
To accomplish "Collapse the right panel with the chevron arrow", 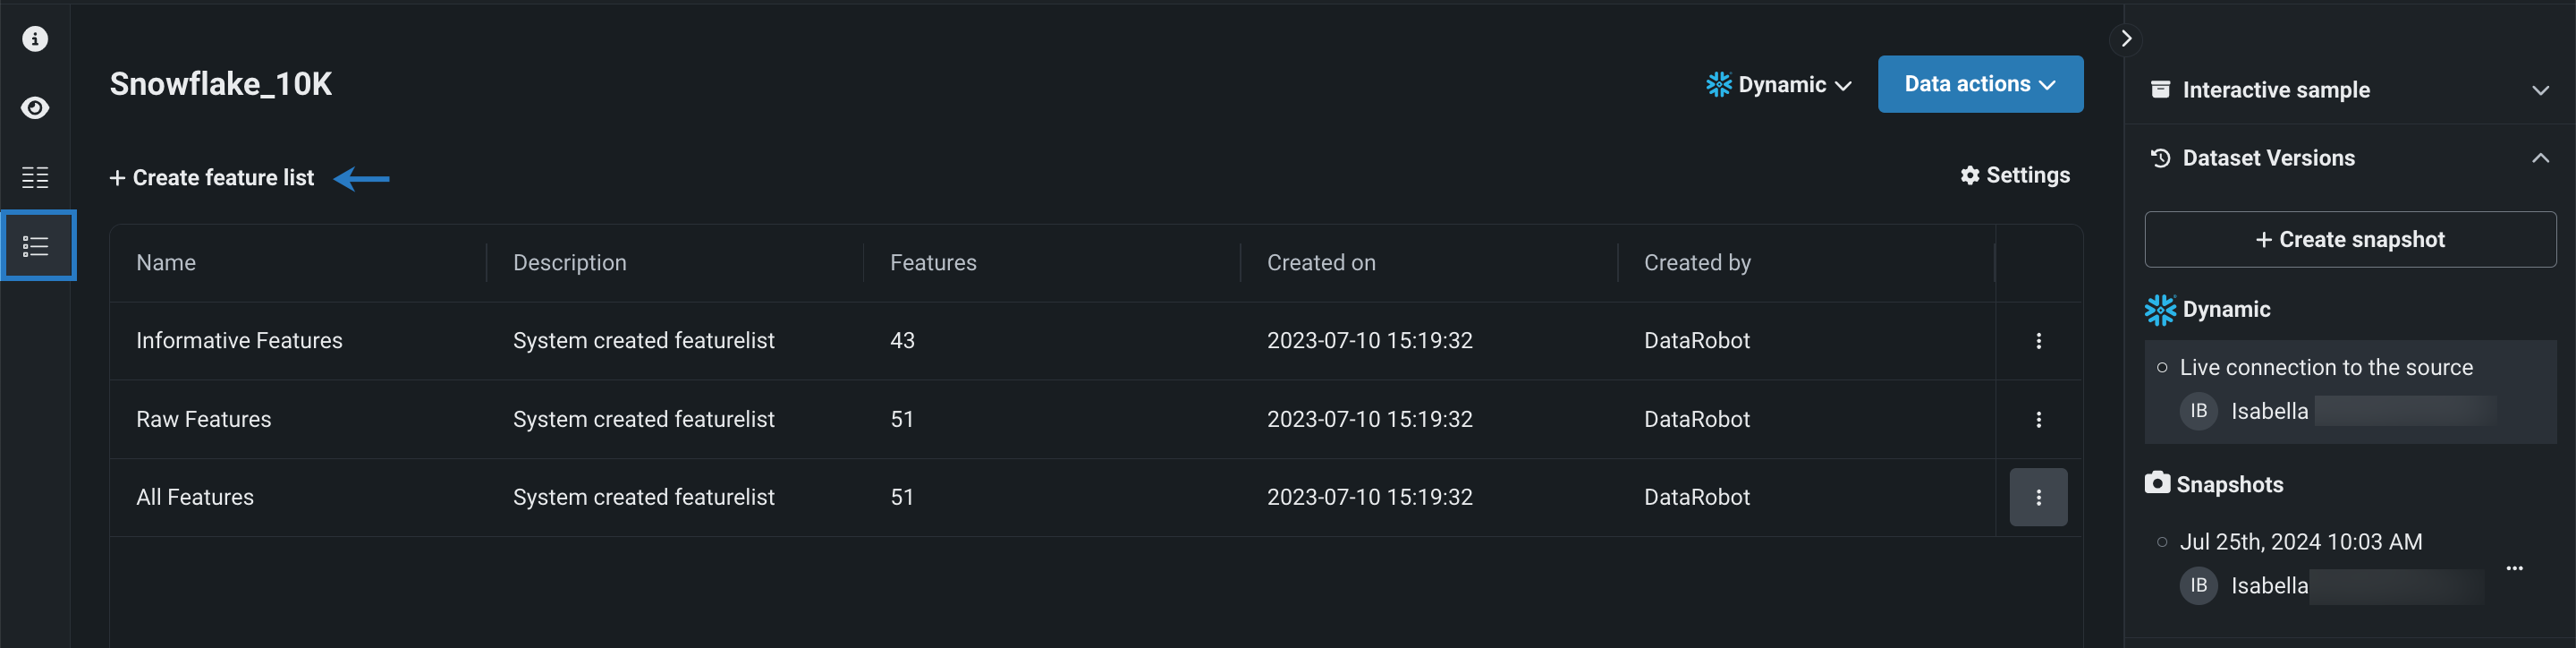I will tap(2126, 38).
